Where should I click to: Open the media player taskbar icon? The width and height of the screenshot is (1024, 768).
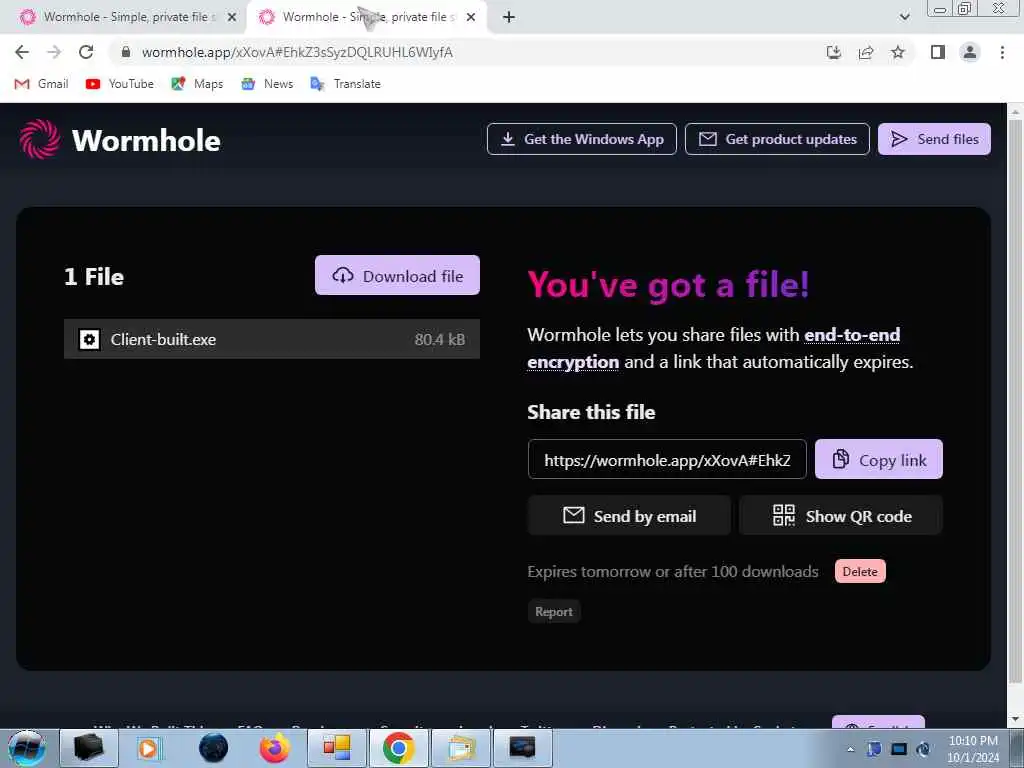149,748
